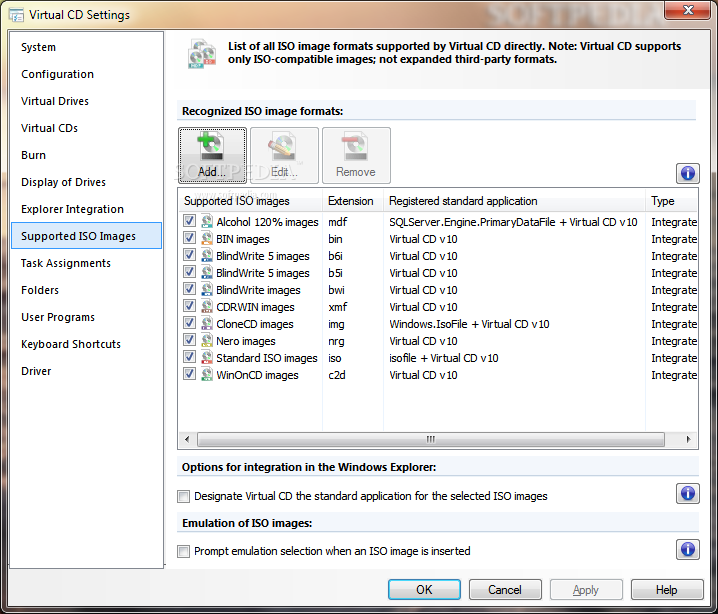This screenshot has height=614, width=718.
Task: Uncheck Alcohol 120% images checkbox
Action: tap(189, 221)
